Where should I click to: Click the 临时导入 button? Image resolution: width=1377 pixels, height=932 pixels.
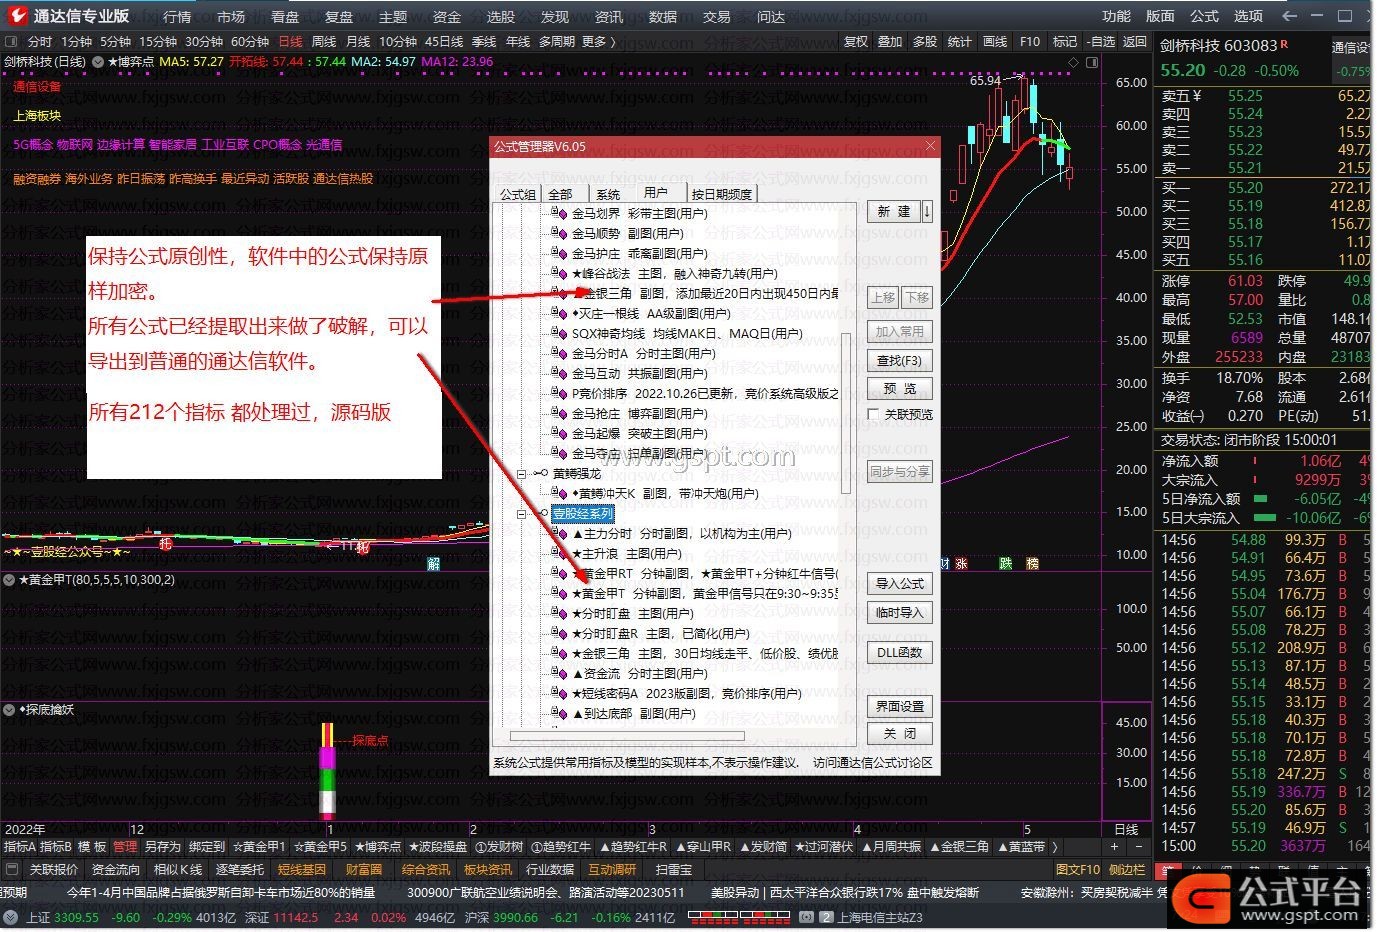(x=899, y=612)
